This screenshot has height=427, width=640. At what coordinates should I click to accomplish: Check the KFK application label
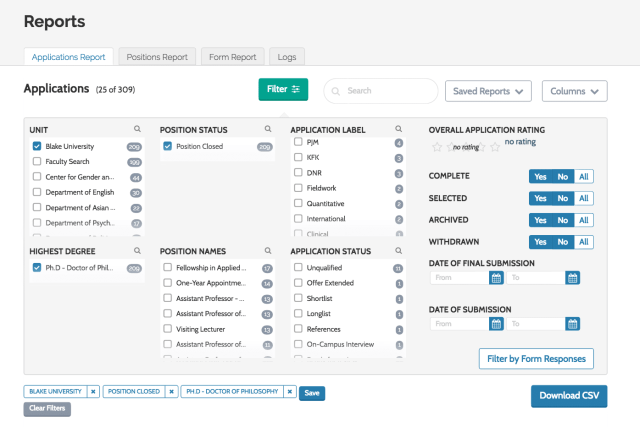tap(298, 157)
